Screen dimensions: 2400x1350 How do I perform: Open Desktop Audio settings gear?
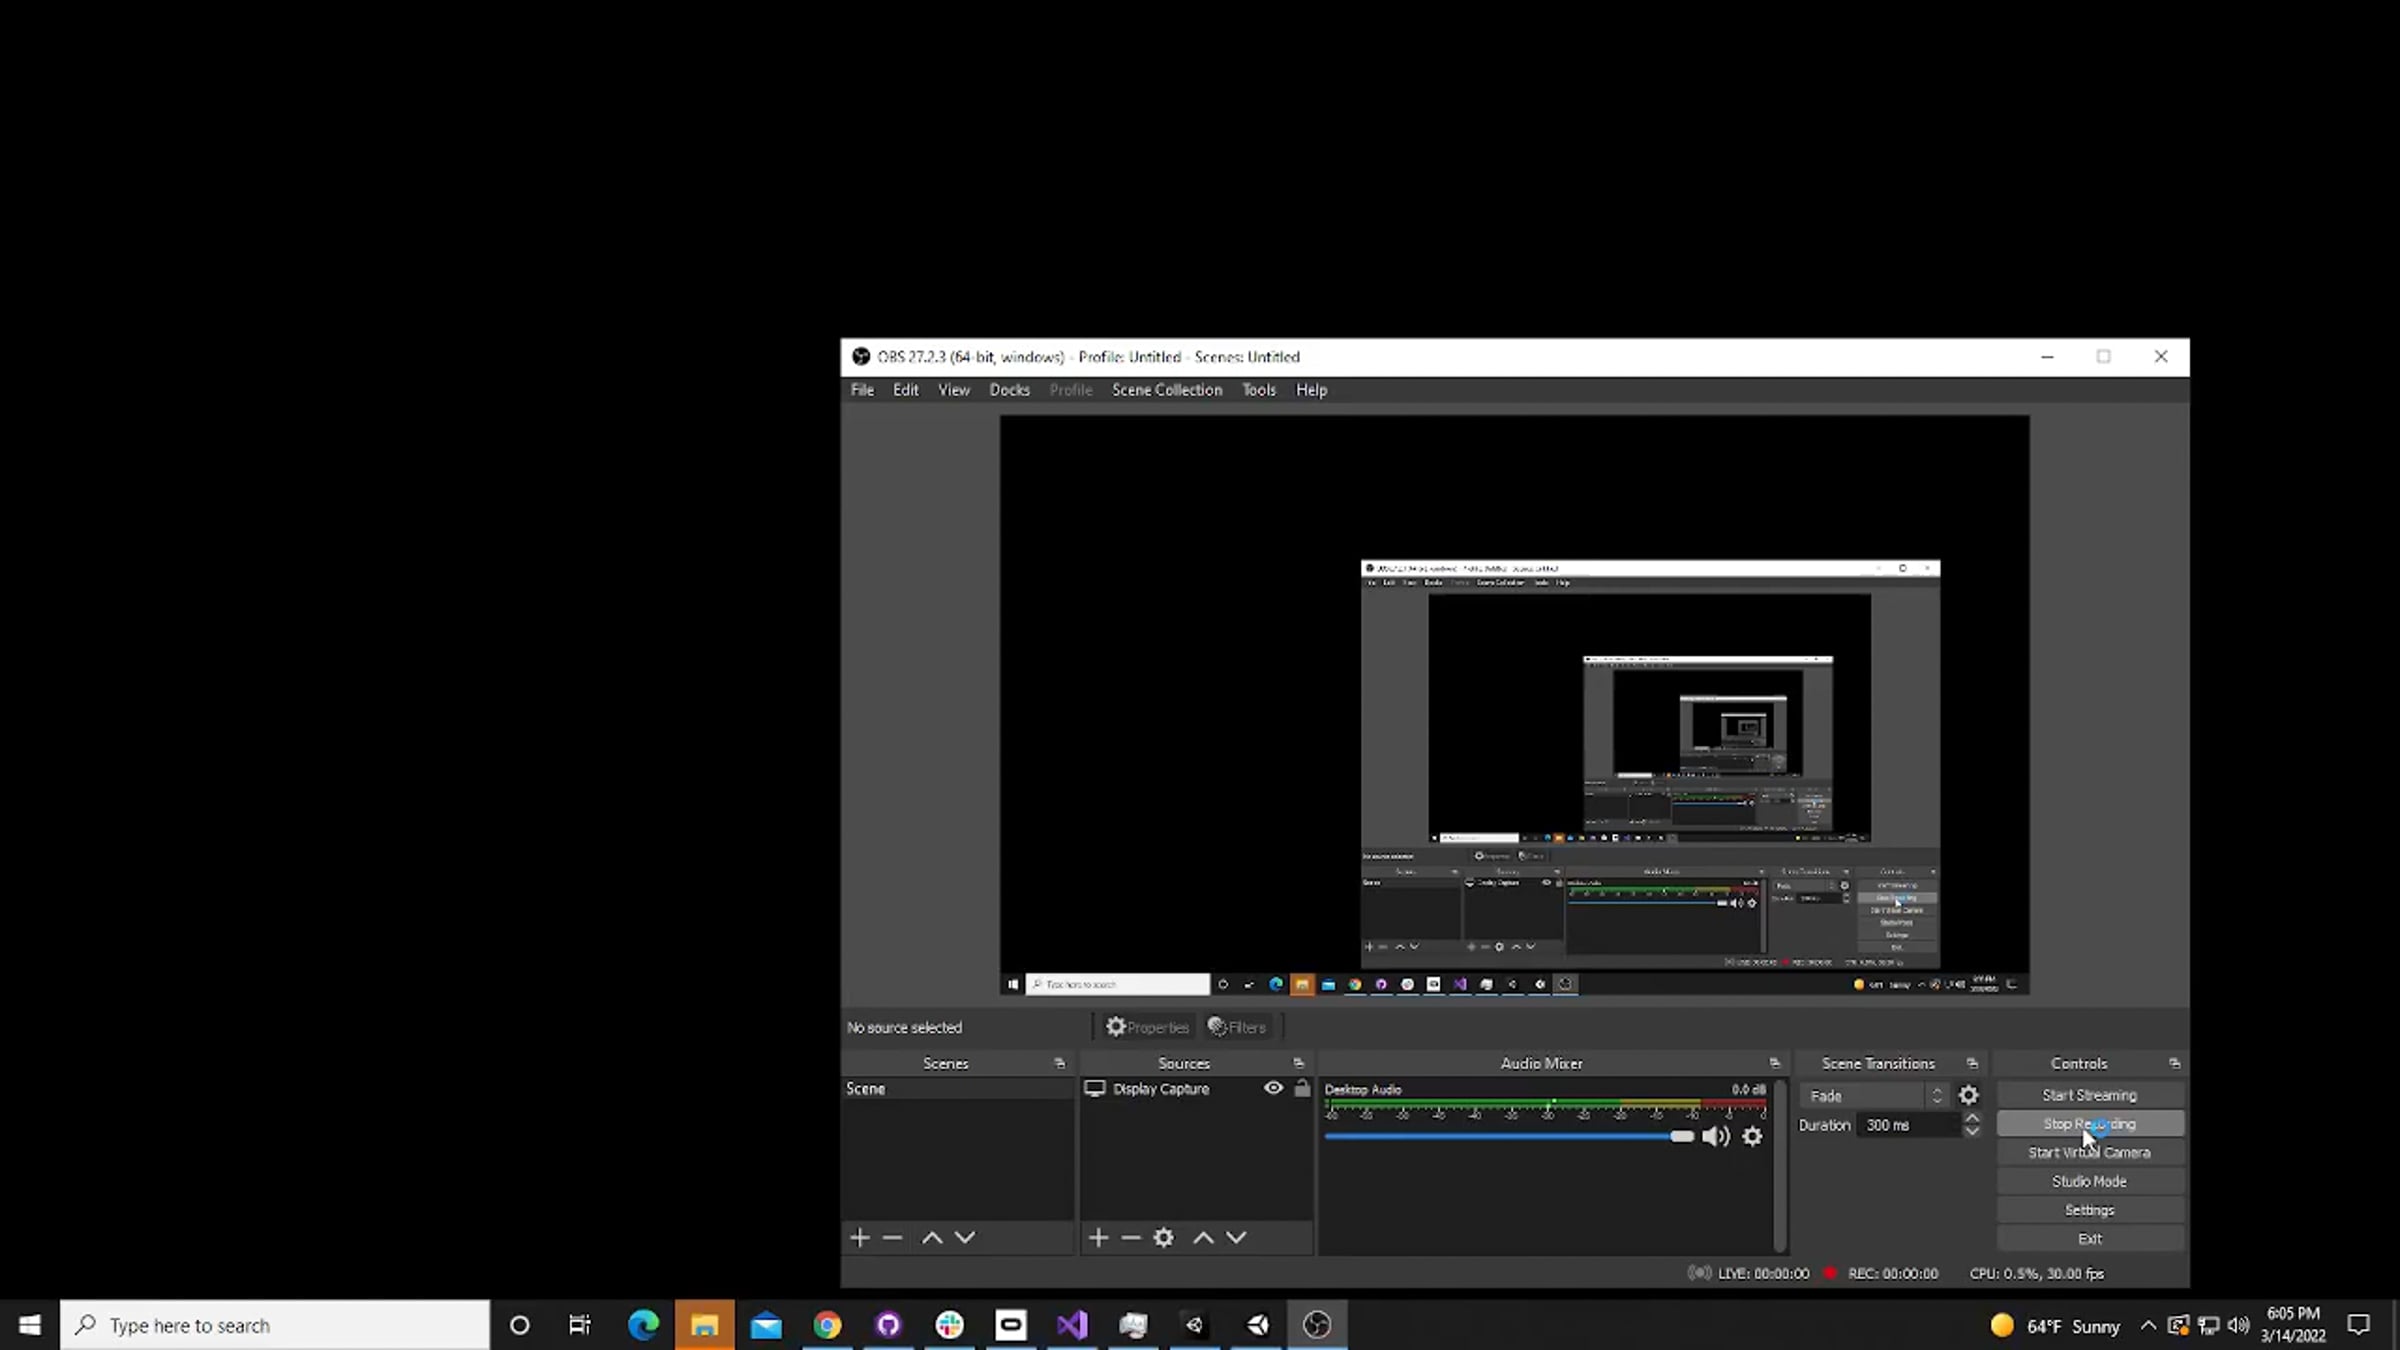[x=1753, y=1136]
